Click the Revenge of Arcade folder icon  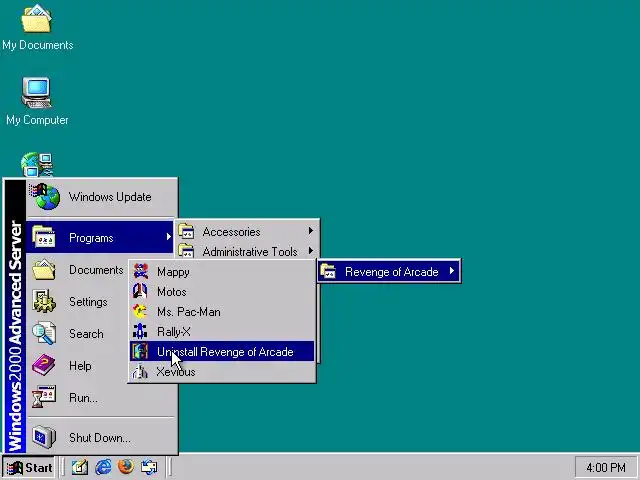(x=329, y=271)
